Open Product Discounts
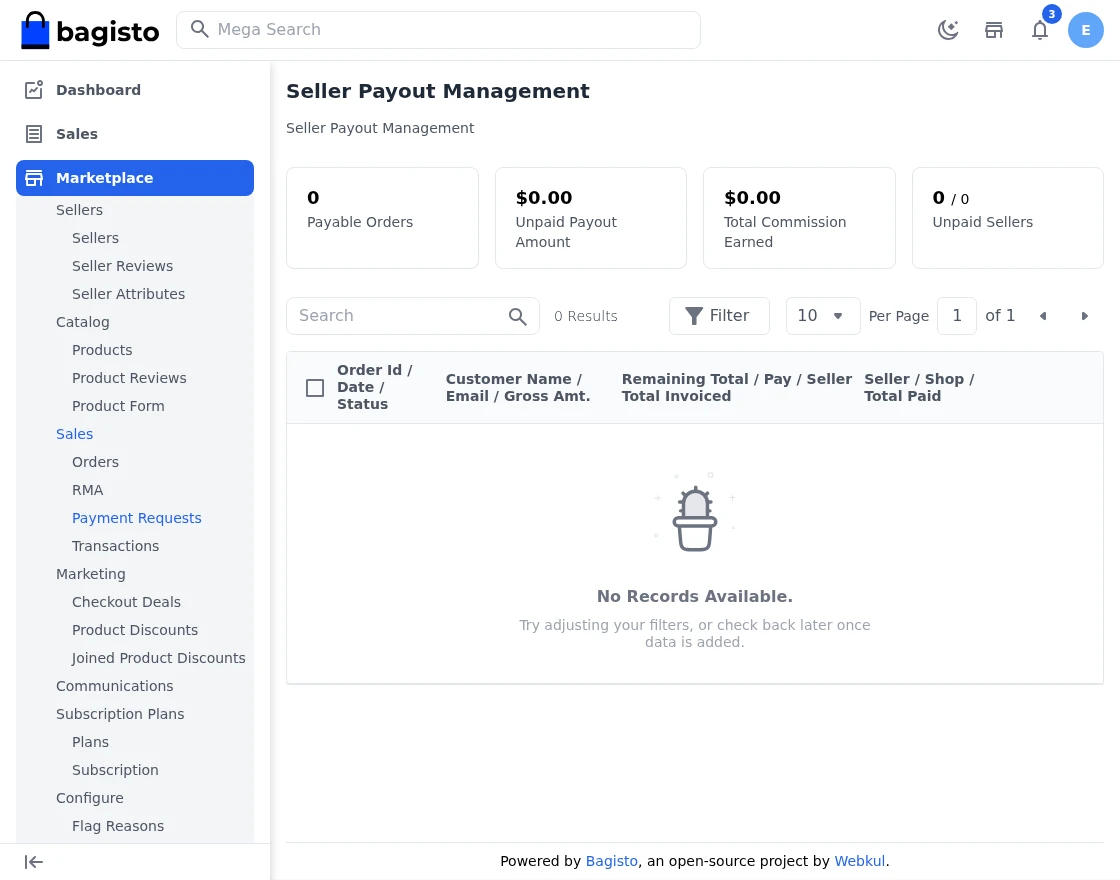The width and height of the screenshot is (1120, 880). (134, 630)
